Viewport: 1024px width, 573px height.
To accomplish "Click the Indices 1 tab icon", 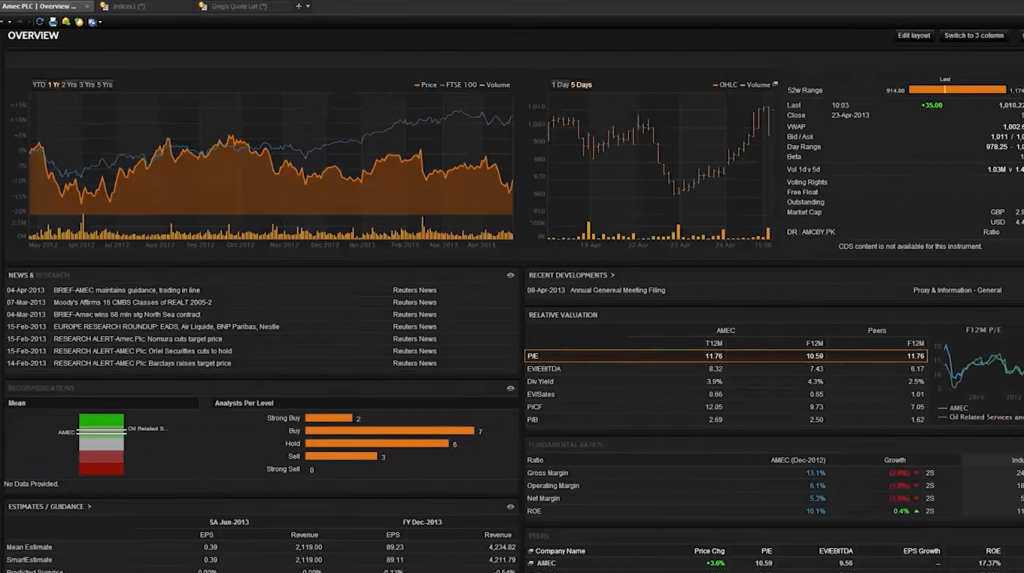I will click(105, 6).
